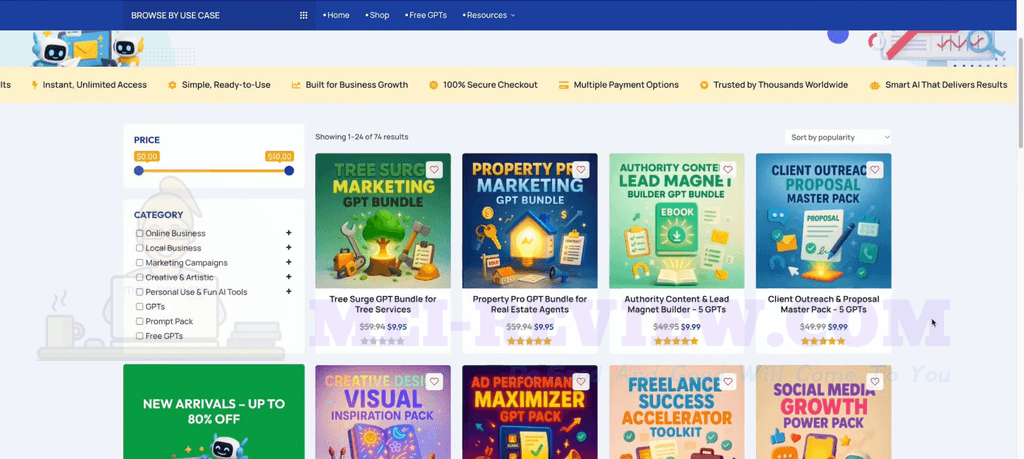
Task: Open Freelance Success Accelerator Toolkit thumbnail
Action: 677,412
